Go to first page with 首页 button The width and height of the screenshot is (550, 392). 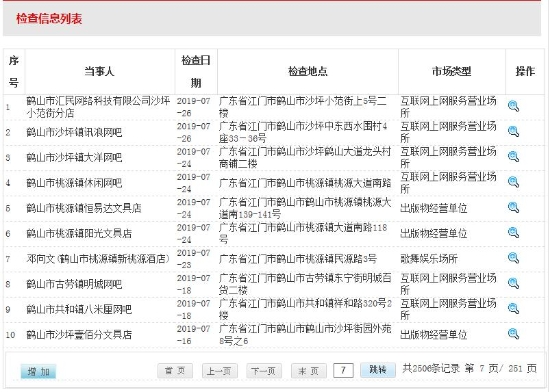(x=175, y=371)
